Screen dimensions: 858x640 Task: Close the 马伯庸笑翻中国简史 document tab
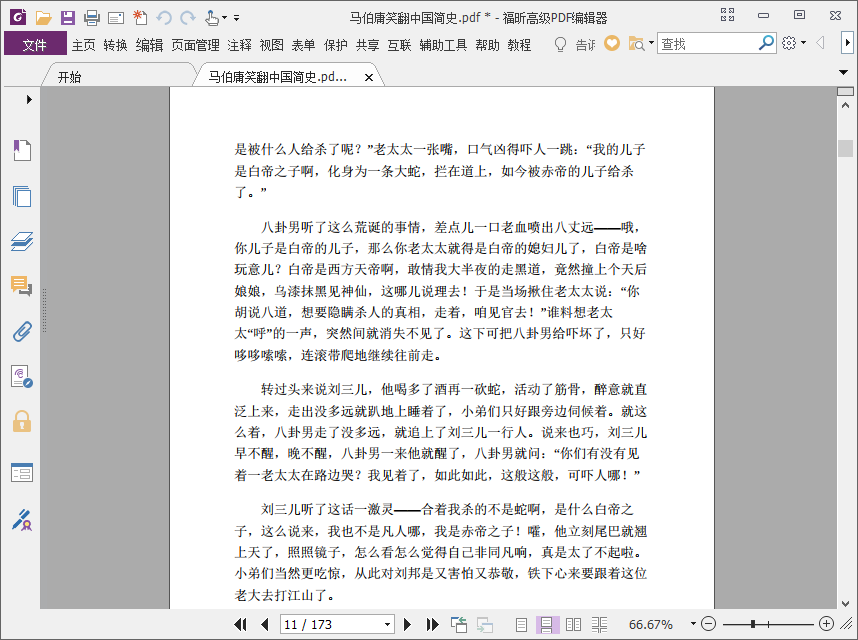(x=369, y=78)
